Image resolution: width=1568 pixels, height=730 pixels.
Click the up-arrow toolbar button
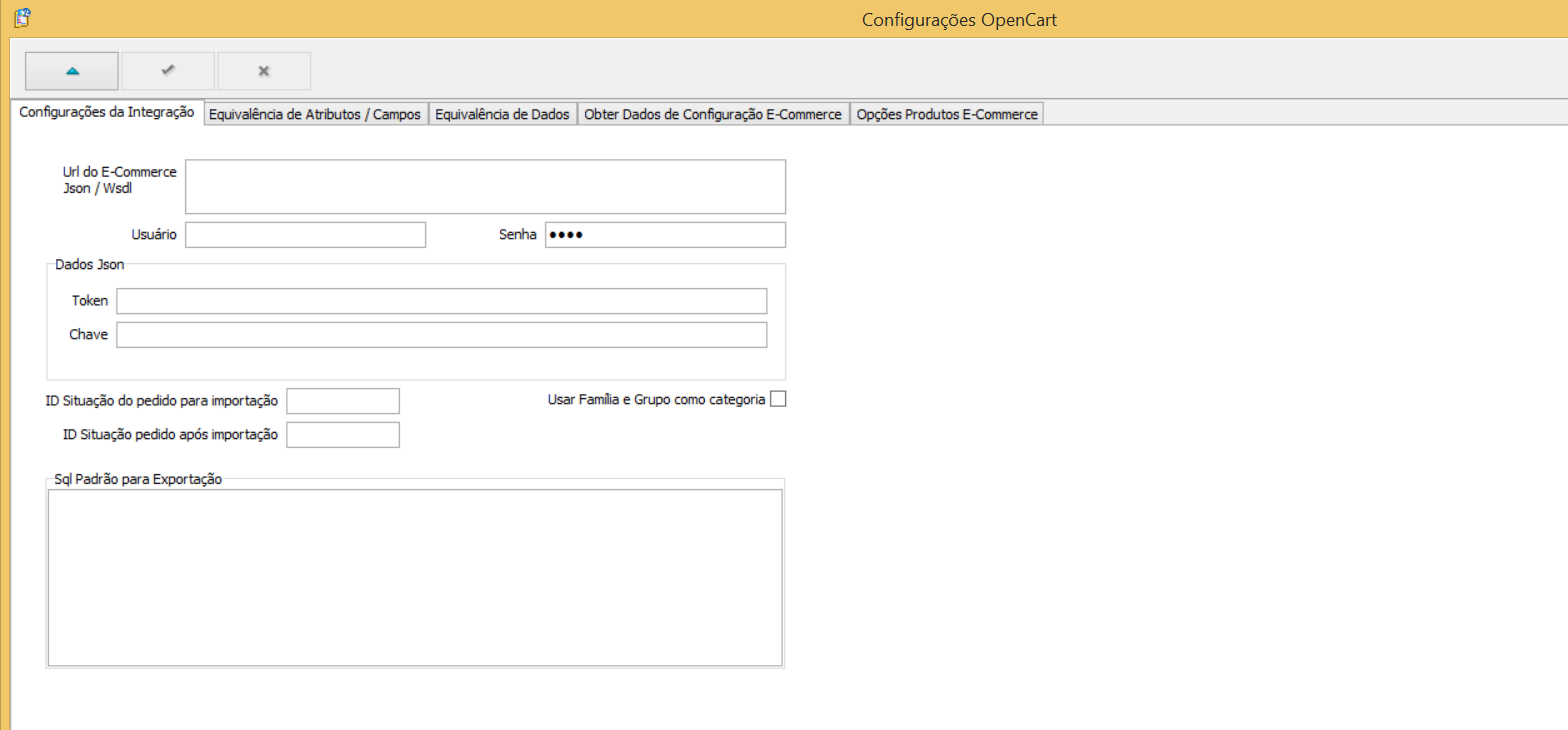click(72, 71)
